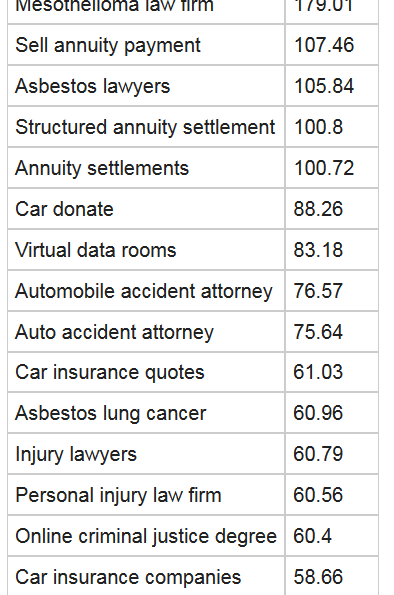
Task: Click the 'Auto accident attorney' cell
Action: [x=146, y=332]
